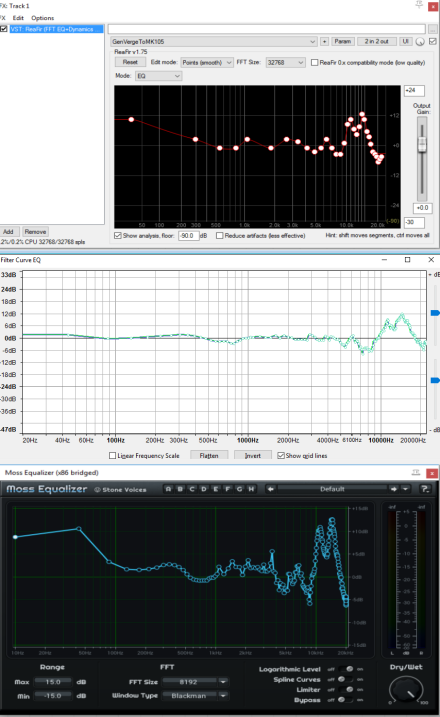Click Moss Equalizer preset slot B
Screen dimensions: 440x717
(180, 489)
